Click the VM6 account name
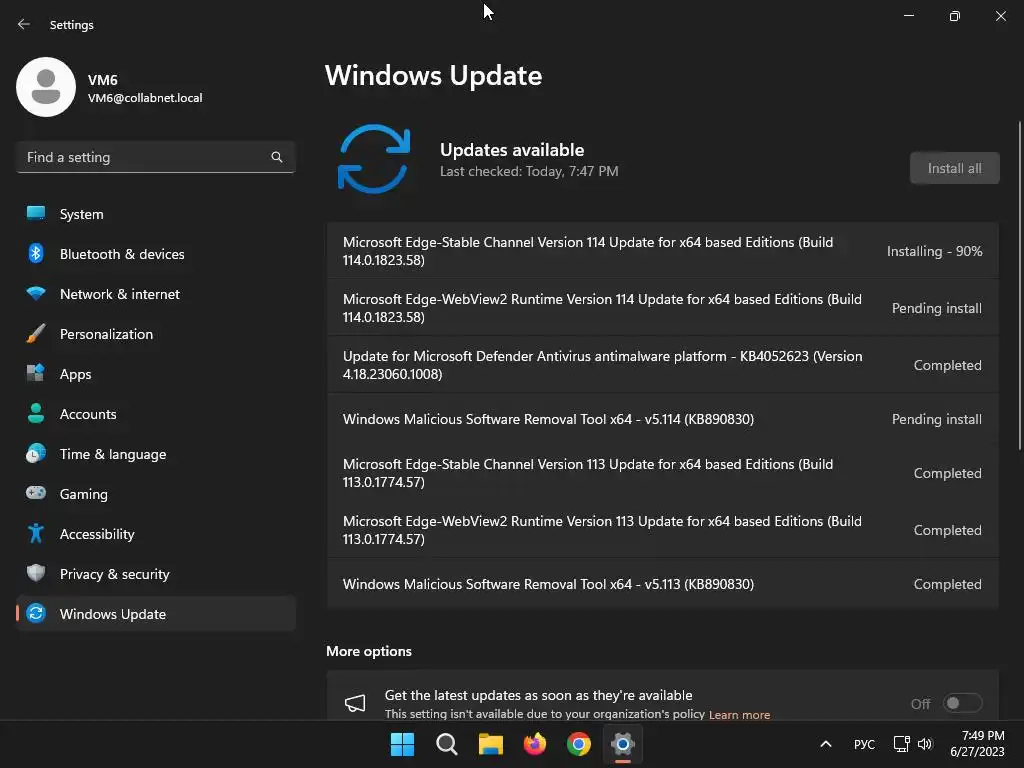The height and width of the screenshot is (768, 1024). click(x=103, y=80)
